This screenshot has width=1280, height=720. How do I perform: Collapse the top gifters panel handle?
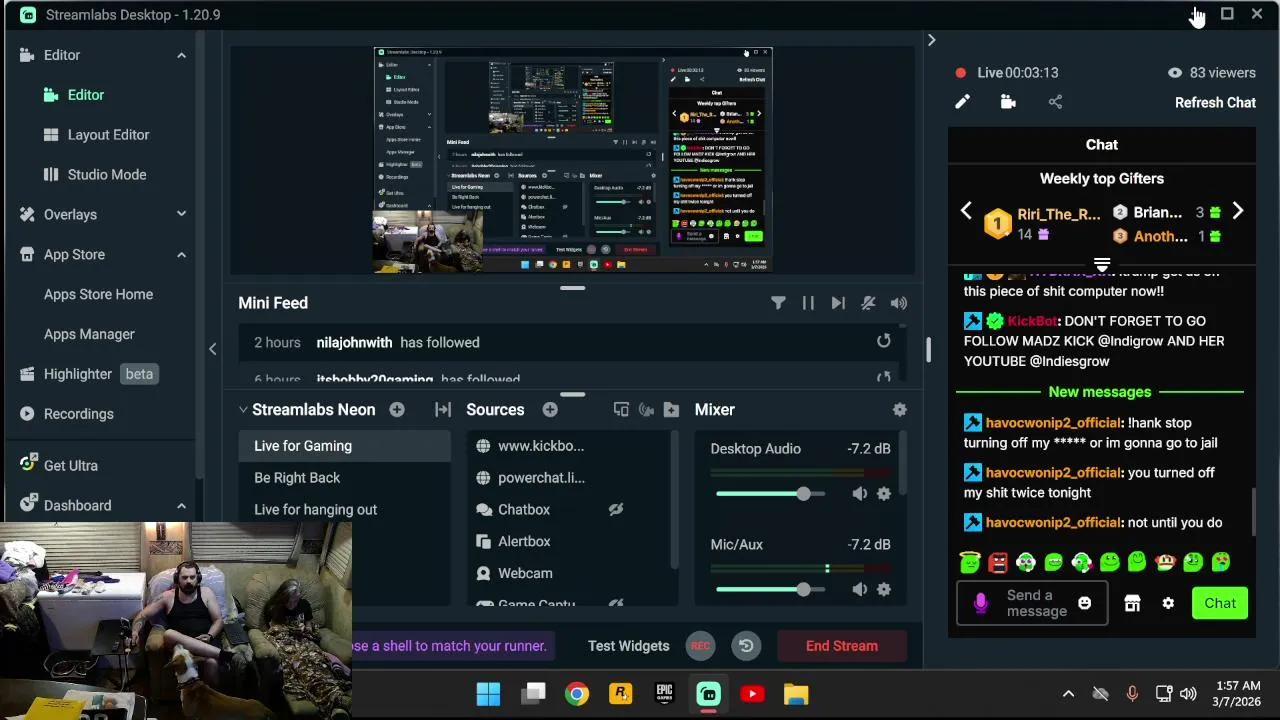[x=1102, y=265]
